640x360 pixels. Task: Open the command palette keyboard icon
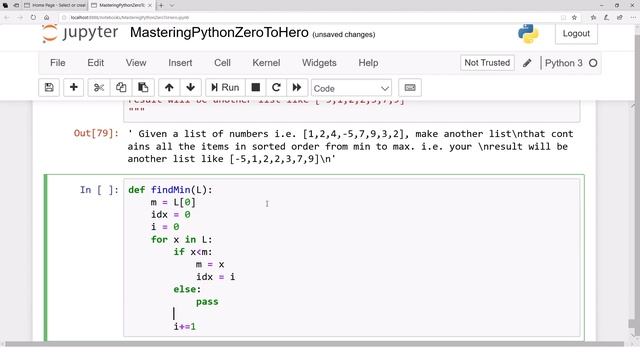point(410,88)
